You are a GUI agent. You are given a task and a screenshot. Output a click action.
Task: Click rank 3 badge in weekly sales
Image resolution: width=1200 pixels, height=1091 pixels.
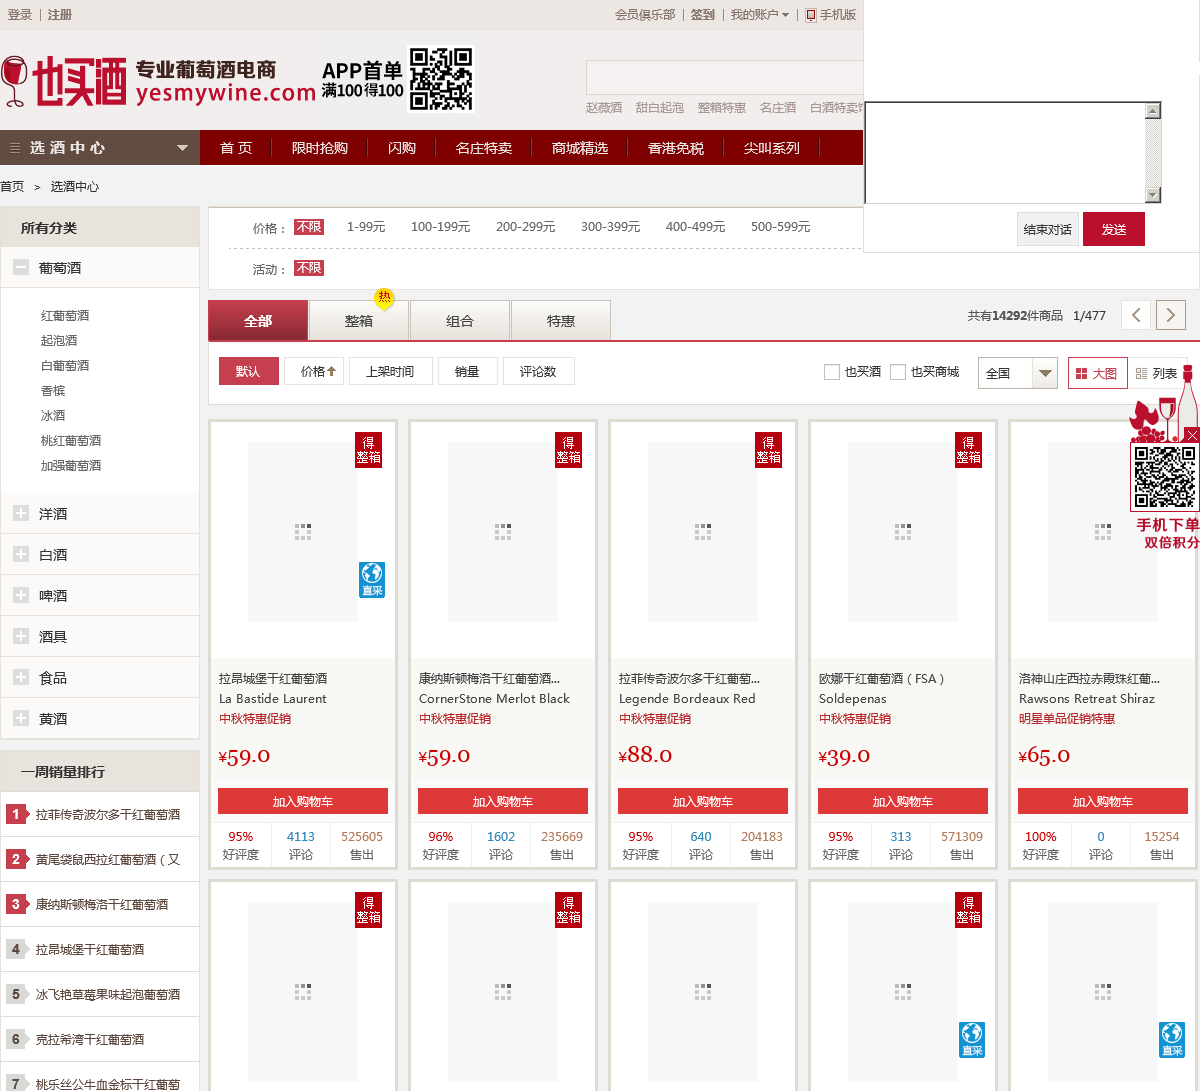[16, 904]
